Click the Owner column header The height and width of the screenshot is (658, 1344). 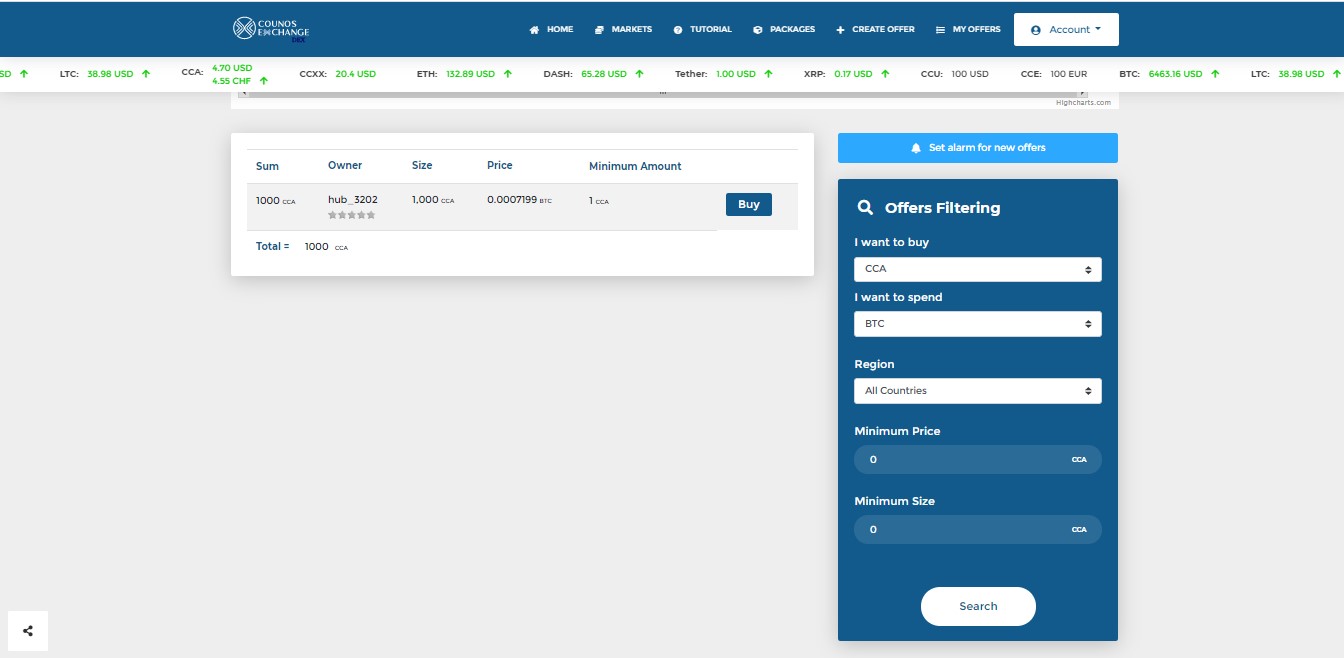(x=345, y=165)
